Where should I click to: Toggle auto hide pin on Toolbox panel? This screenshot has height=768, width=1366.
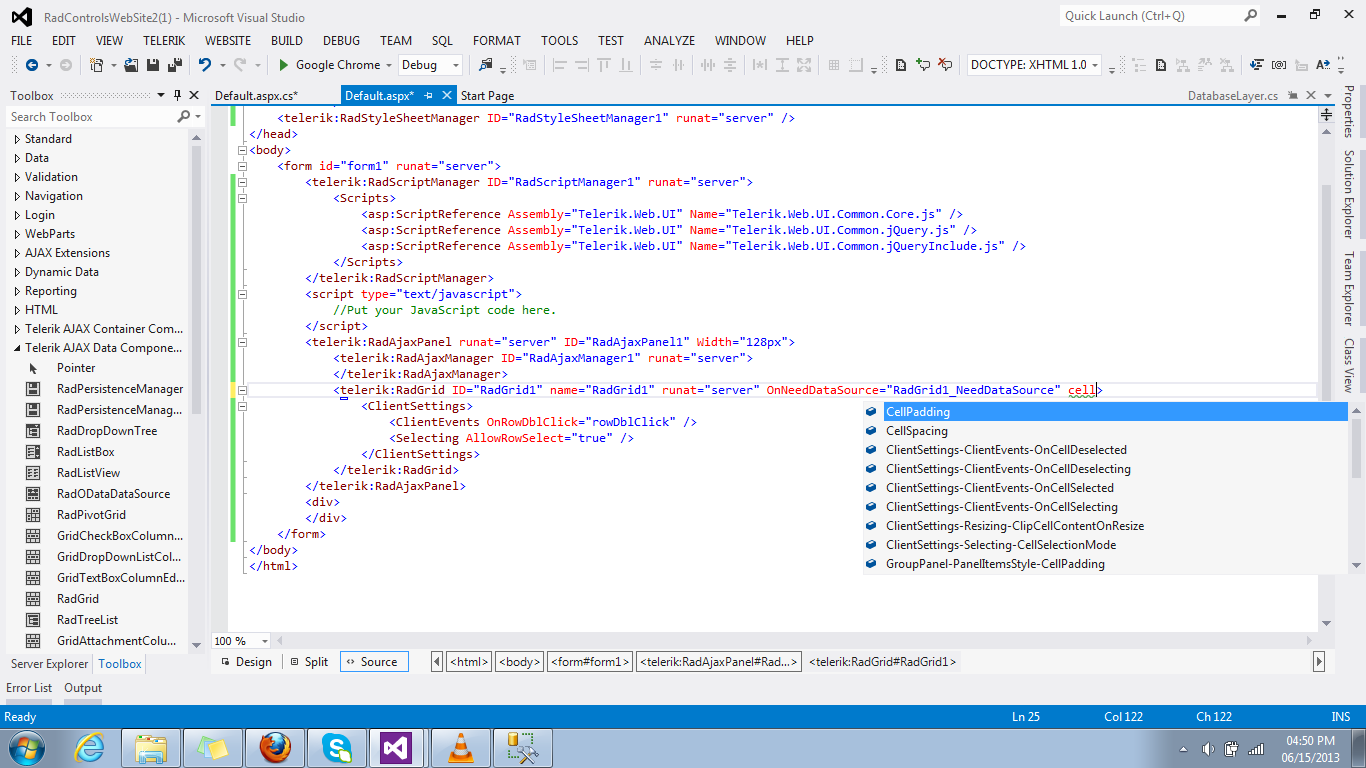[177, 96]
